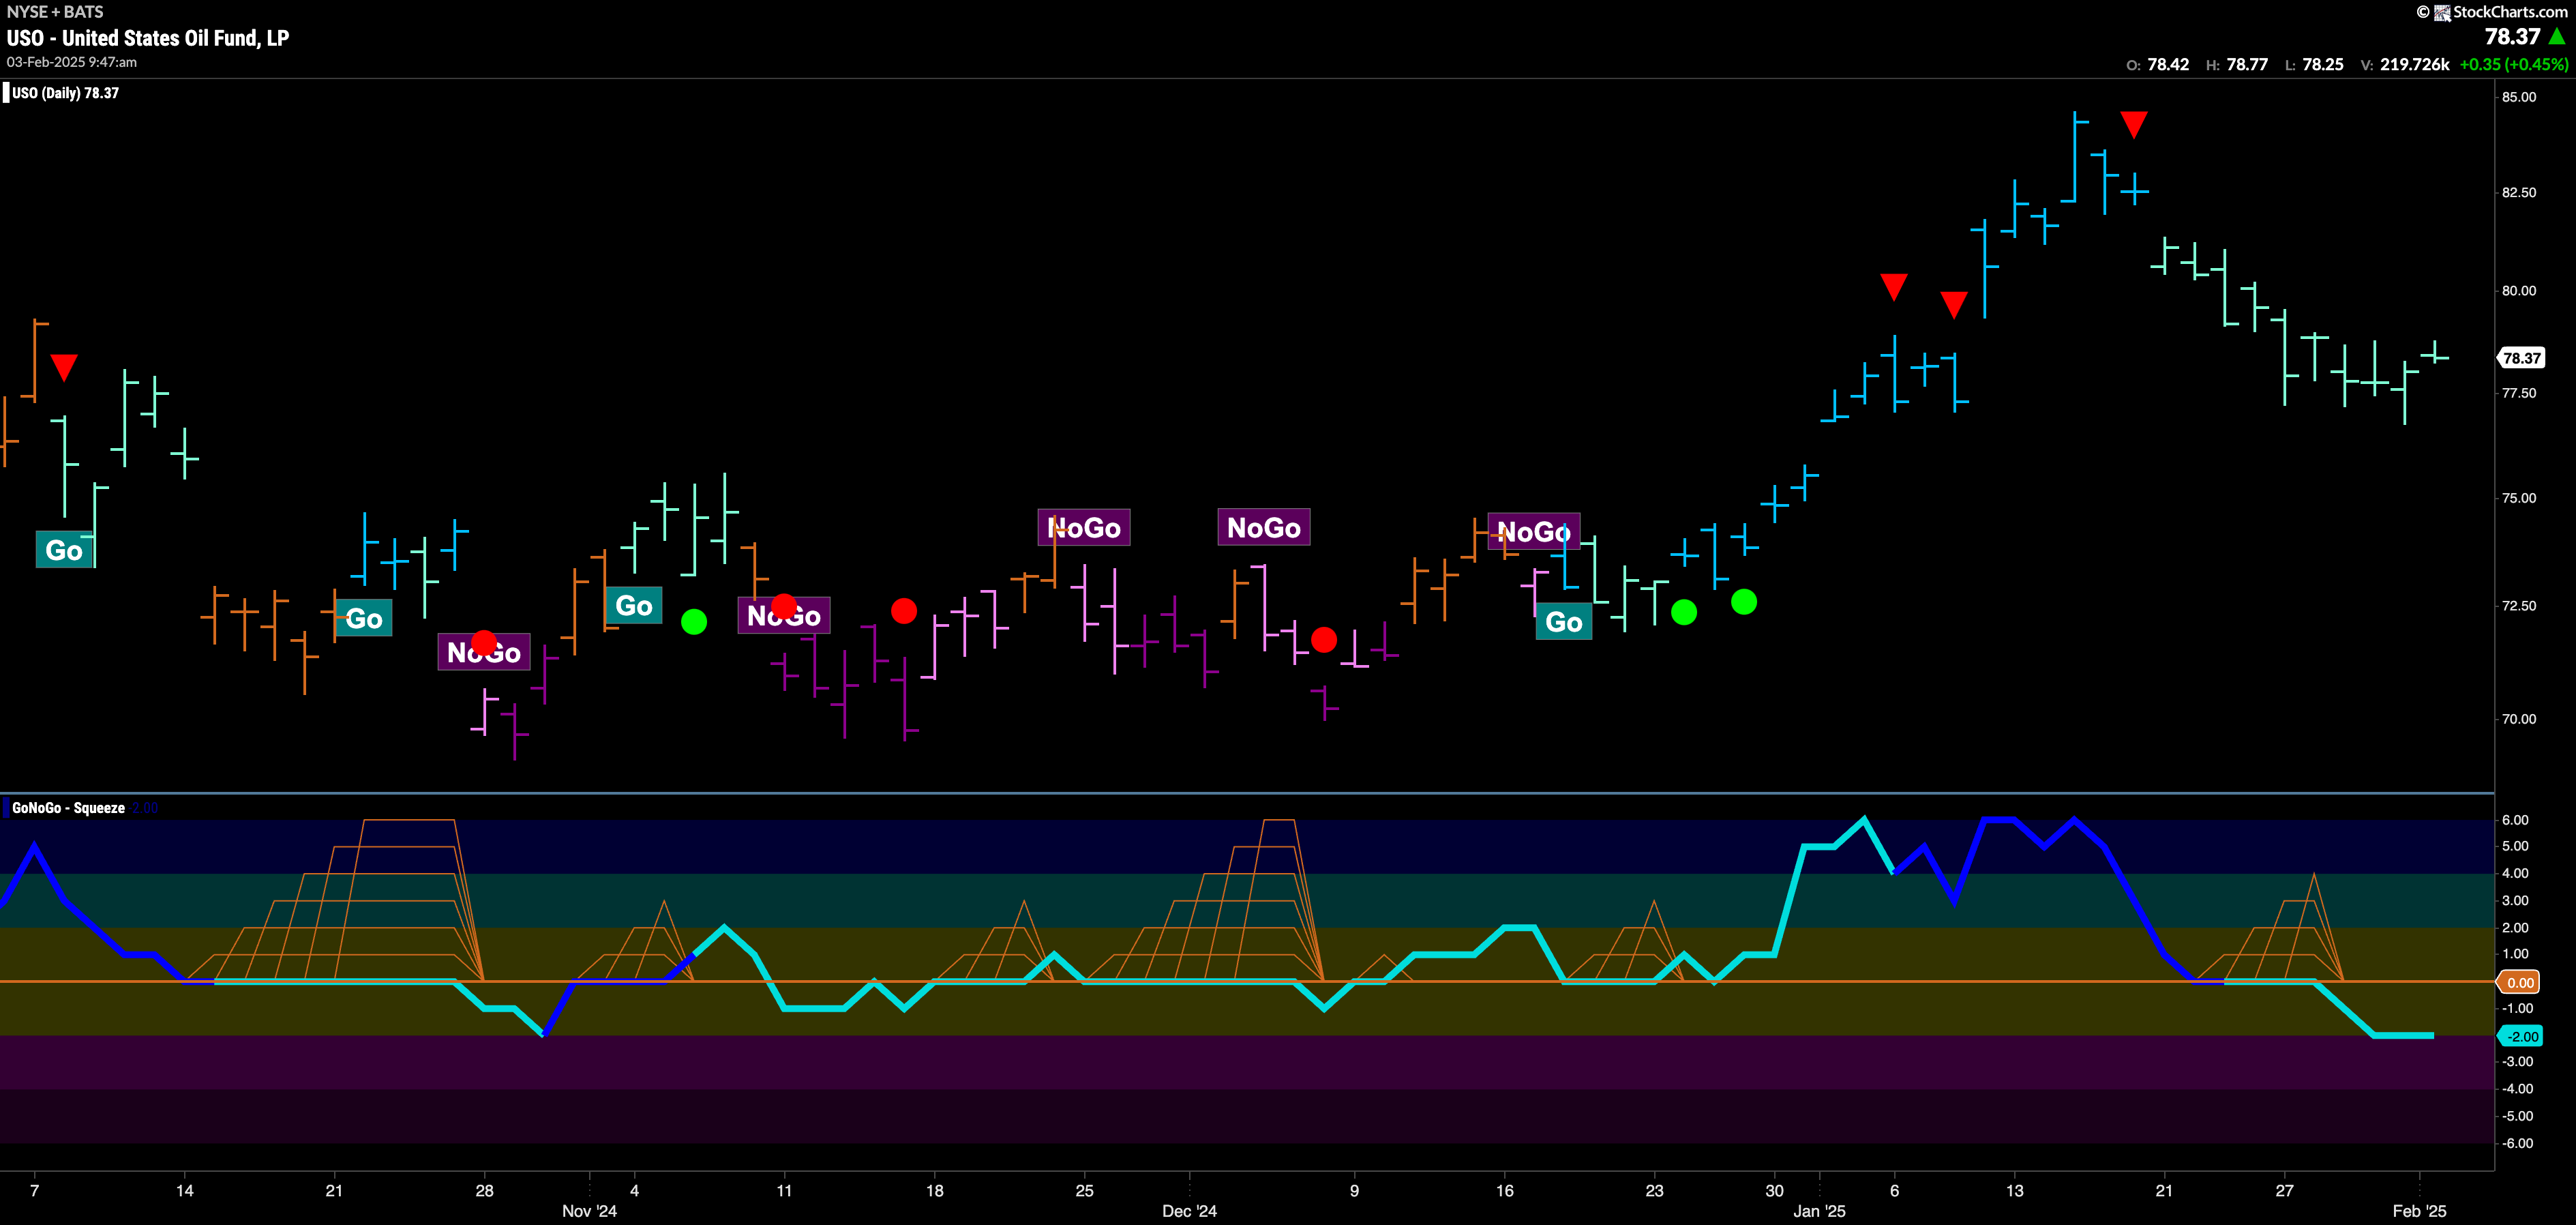
Task: Click the open value O: 78.42
Action: [2157, 64]
